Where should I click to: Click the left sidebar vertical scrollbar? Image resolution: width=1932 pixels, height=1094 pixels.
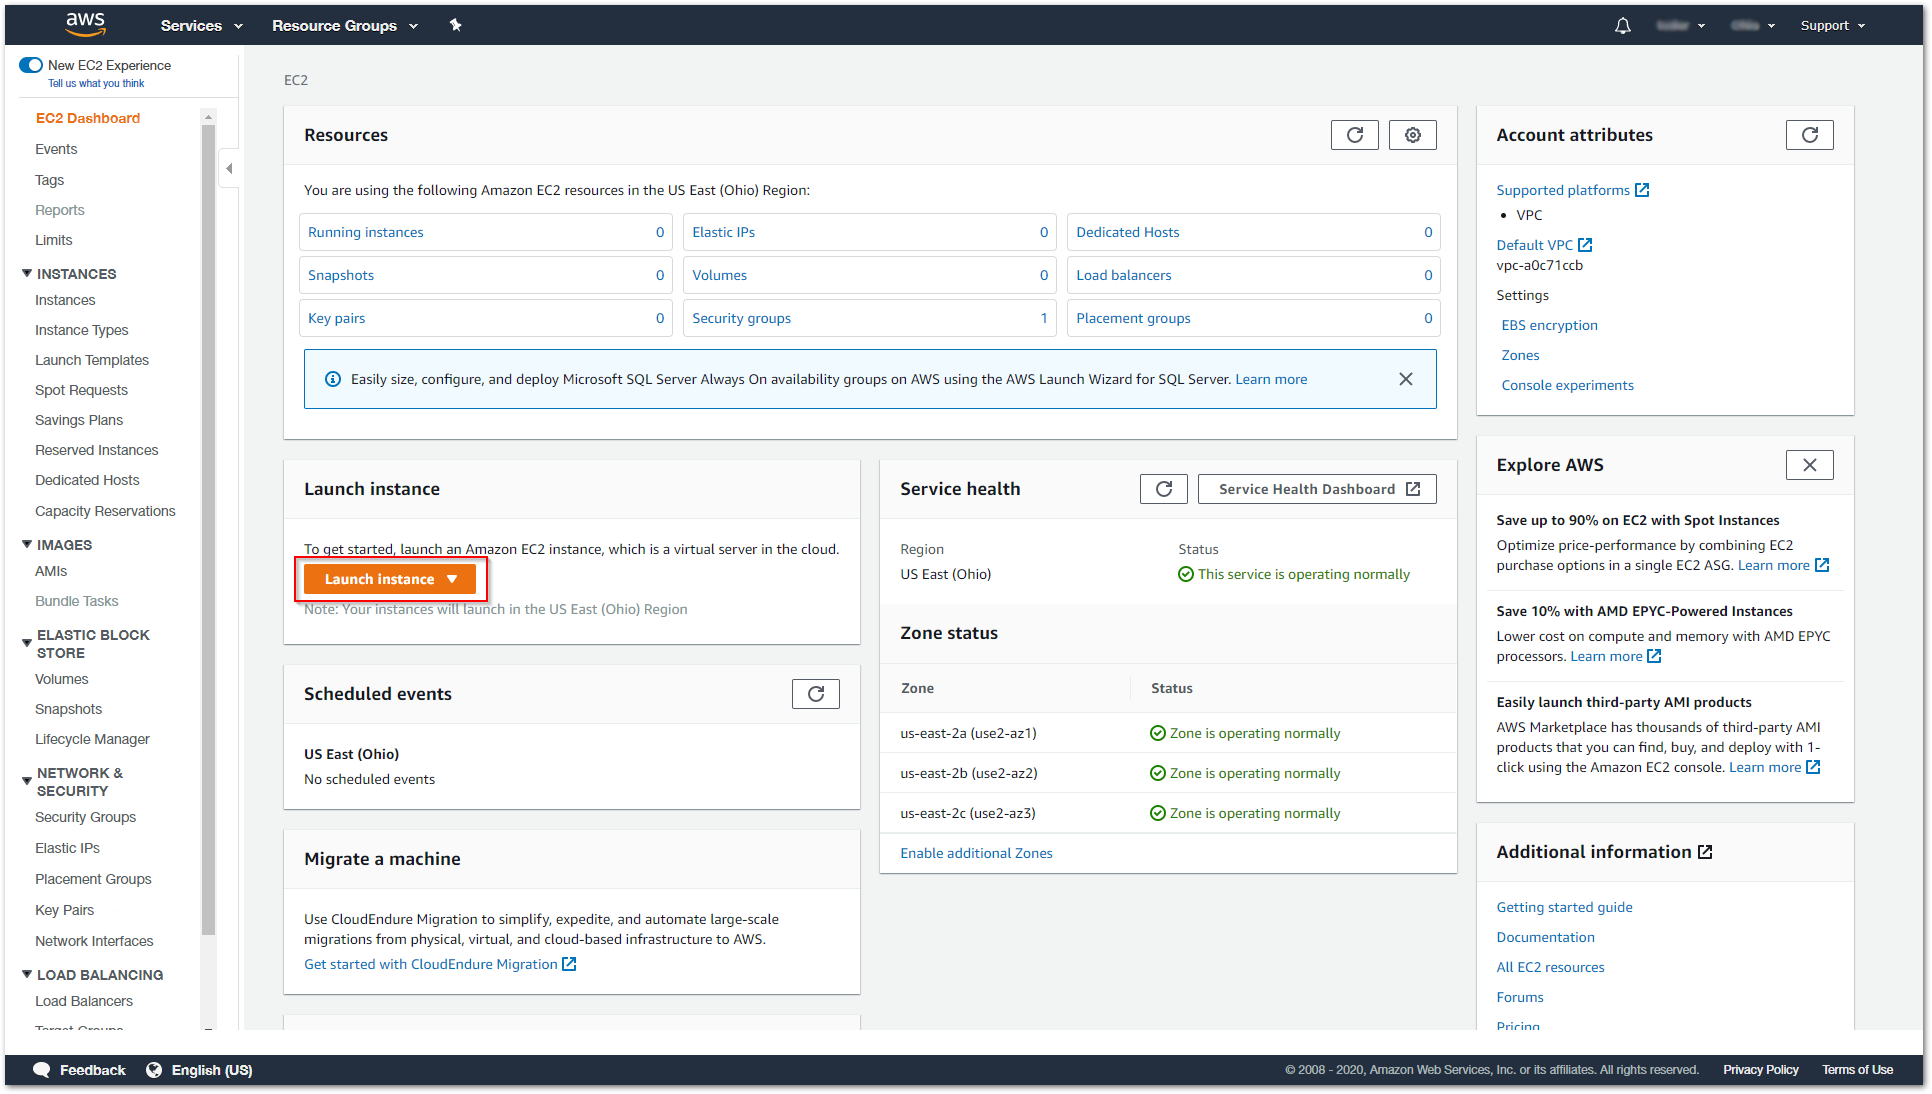pos(208,530)
